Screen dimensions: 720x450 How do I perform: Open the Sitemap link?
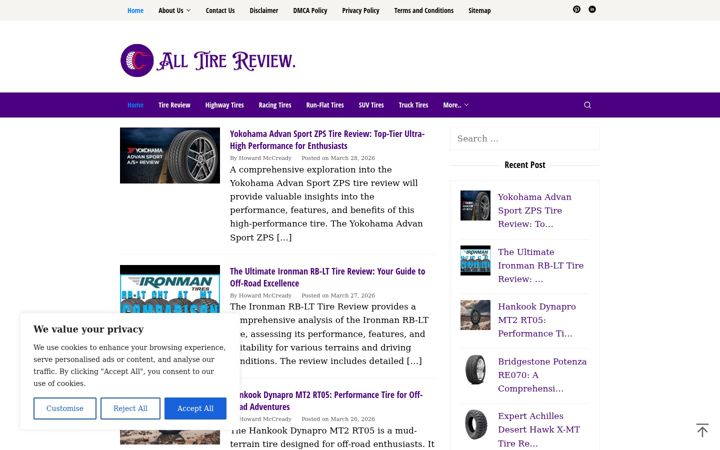tap(479, 11)
